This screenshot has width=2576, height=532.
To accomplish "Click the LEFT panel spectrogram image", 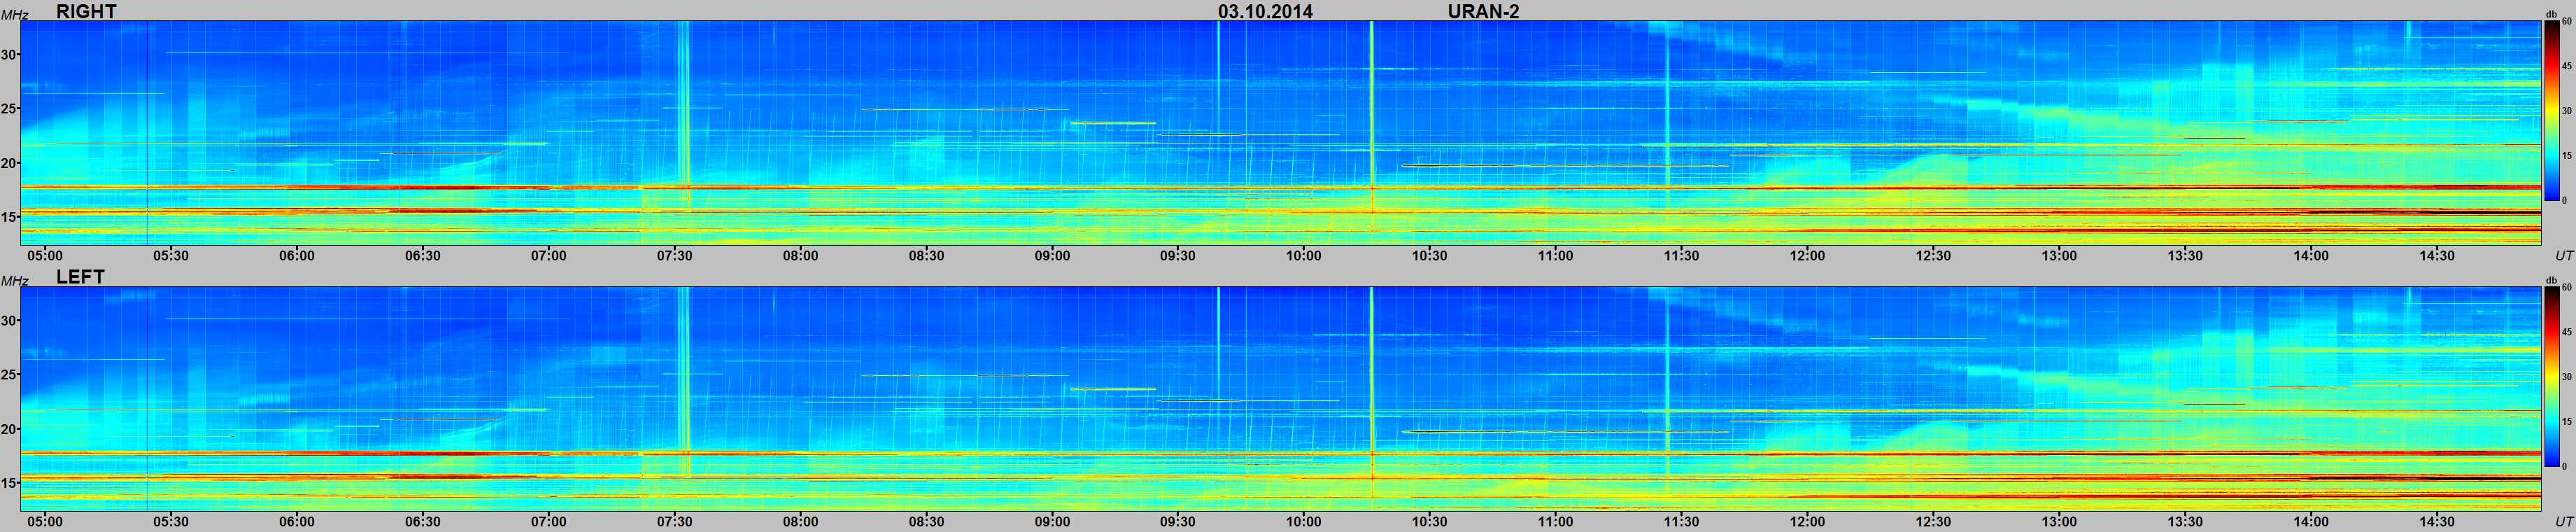I will point(1281,398).
